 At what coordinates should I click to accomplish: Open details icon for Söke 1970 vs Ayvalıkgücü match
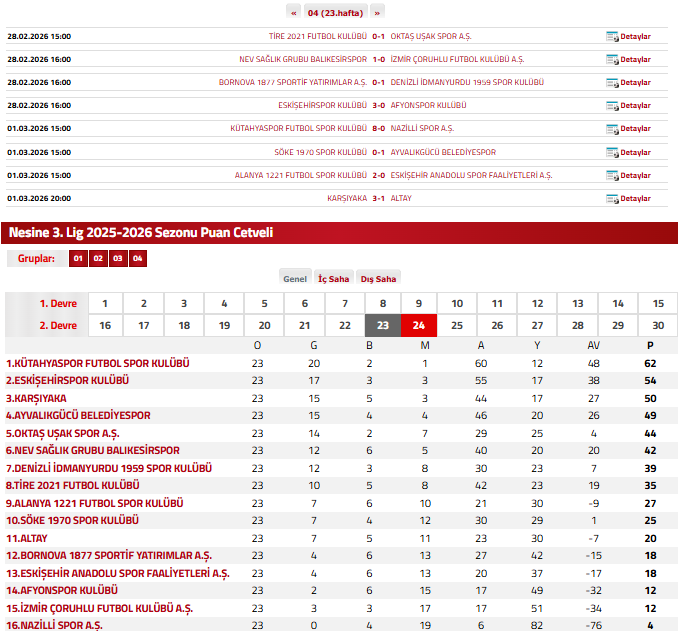coord(612,152)
